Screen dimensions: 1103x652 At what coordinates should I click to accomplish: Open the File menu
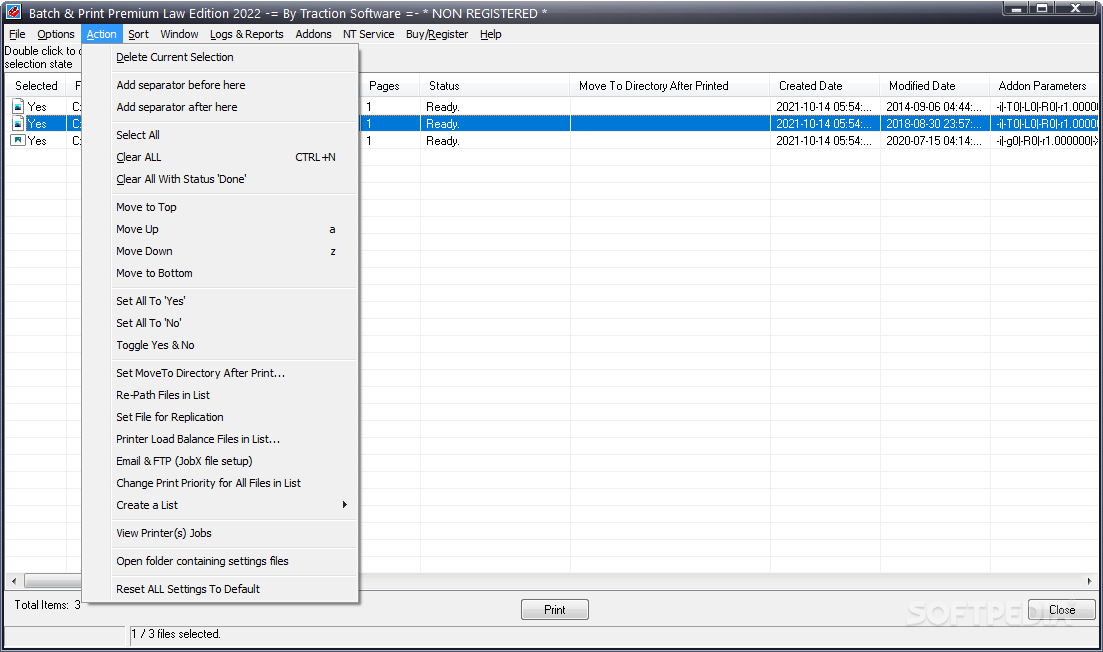[17, 34]
